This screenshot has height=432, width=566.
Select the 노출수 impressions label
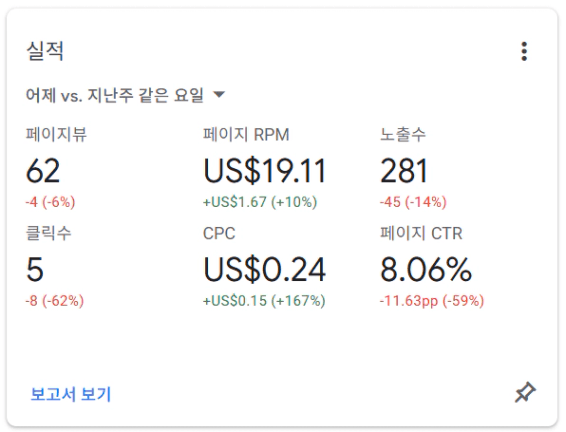403,134
